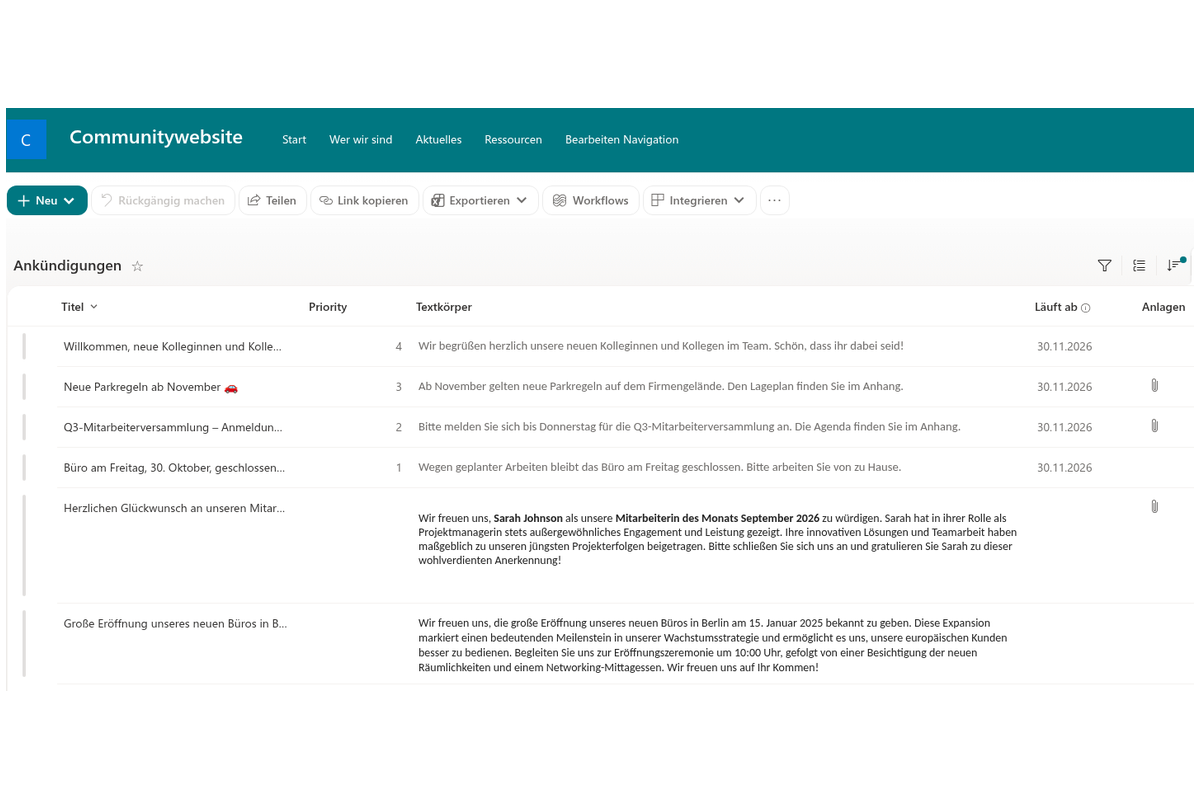Viewport: 1200px width, 800px height.
Task: Click the Priority column header
Action: click(328, 307)
